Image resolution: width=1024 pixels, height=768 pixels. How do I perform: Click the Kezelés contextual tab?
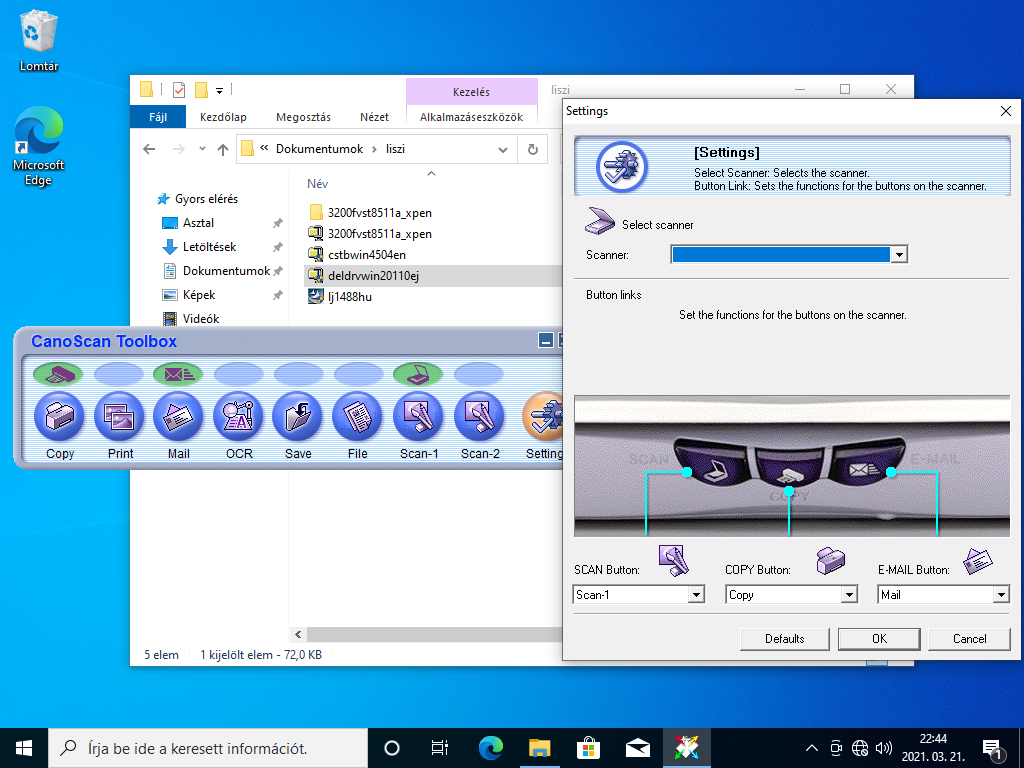tap(472, 92)
